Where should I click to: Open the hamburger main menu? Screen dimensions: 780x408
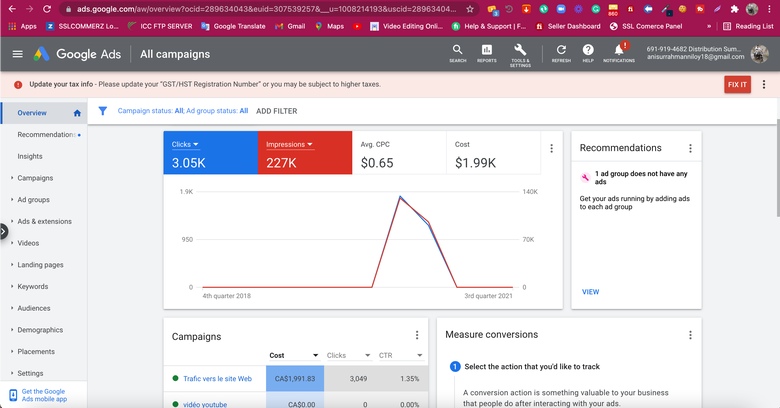(17, 54)
